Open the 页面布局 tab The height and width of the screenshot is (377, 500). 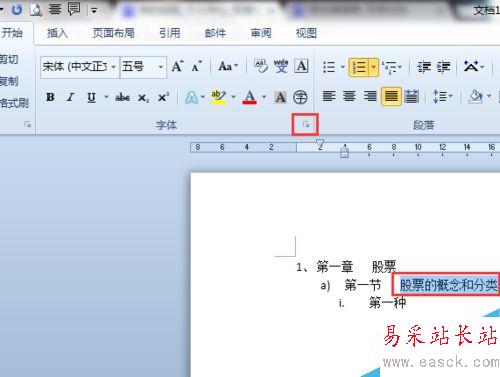(113, 33)
